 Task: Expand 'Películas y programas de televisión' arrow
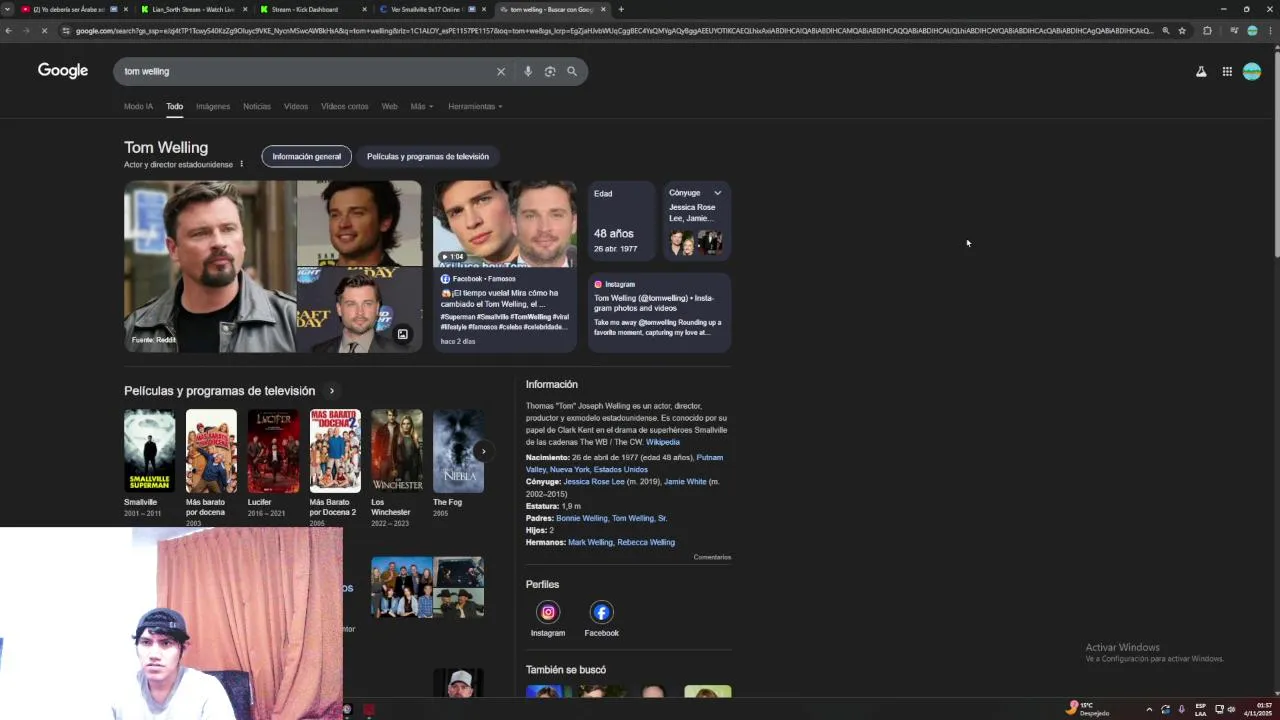332,391
